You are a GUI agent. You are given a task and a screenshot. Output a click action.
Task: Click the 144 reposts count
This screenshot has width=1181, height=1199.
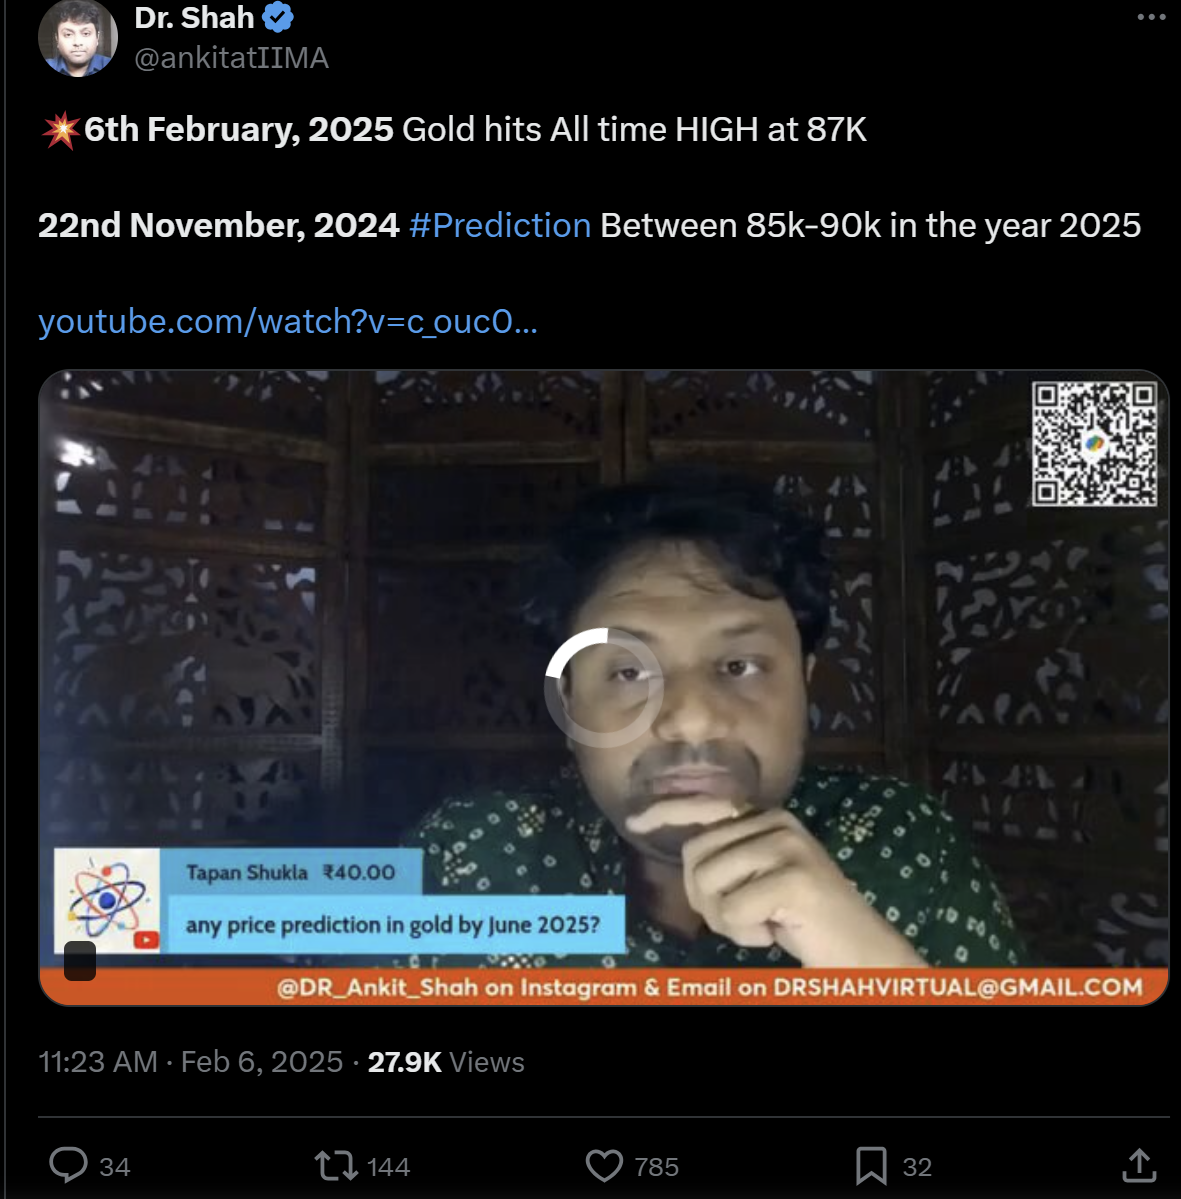pyautogui.click(x=388, y=1167)
